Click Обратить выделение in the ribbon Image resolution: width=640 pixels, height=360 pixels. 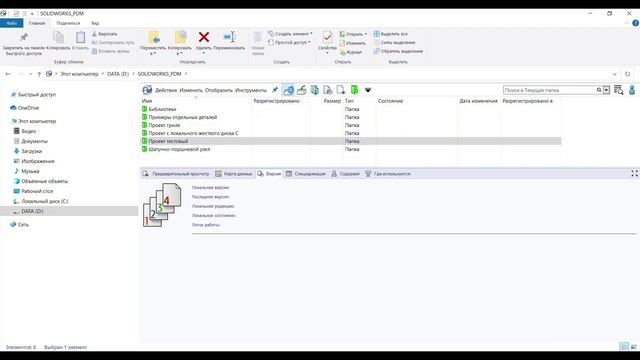[398, 51]
